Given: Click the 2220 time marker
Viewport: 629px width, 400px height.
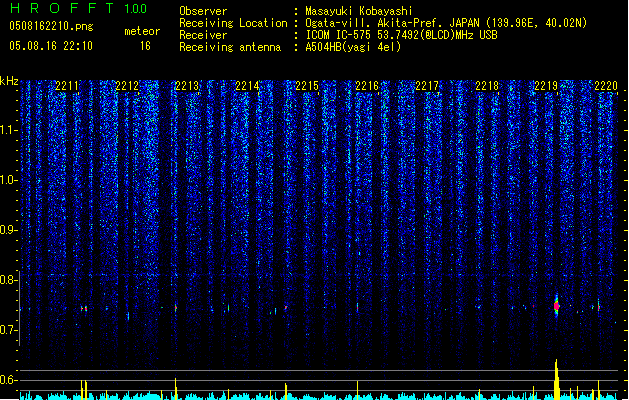Looking at the screenshot, I should point(606,86).
